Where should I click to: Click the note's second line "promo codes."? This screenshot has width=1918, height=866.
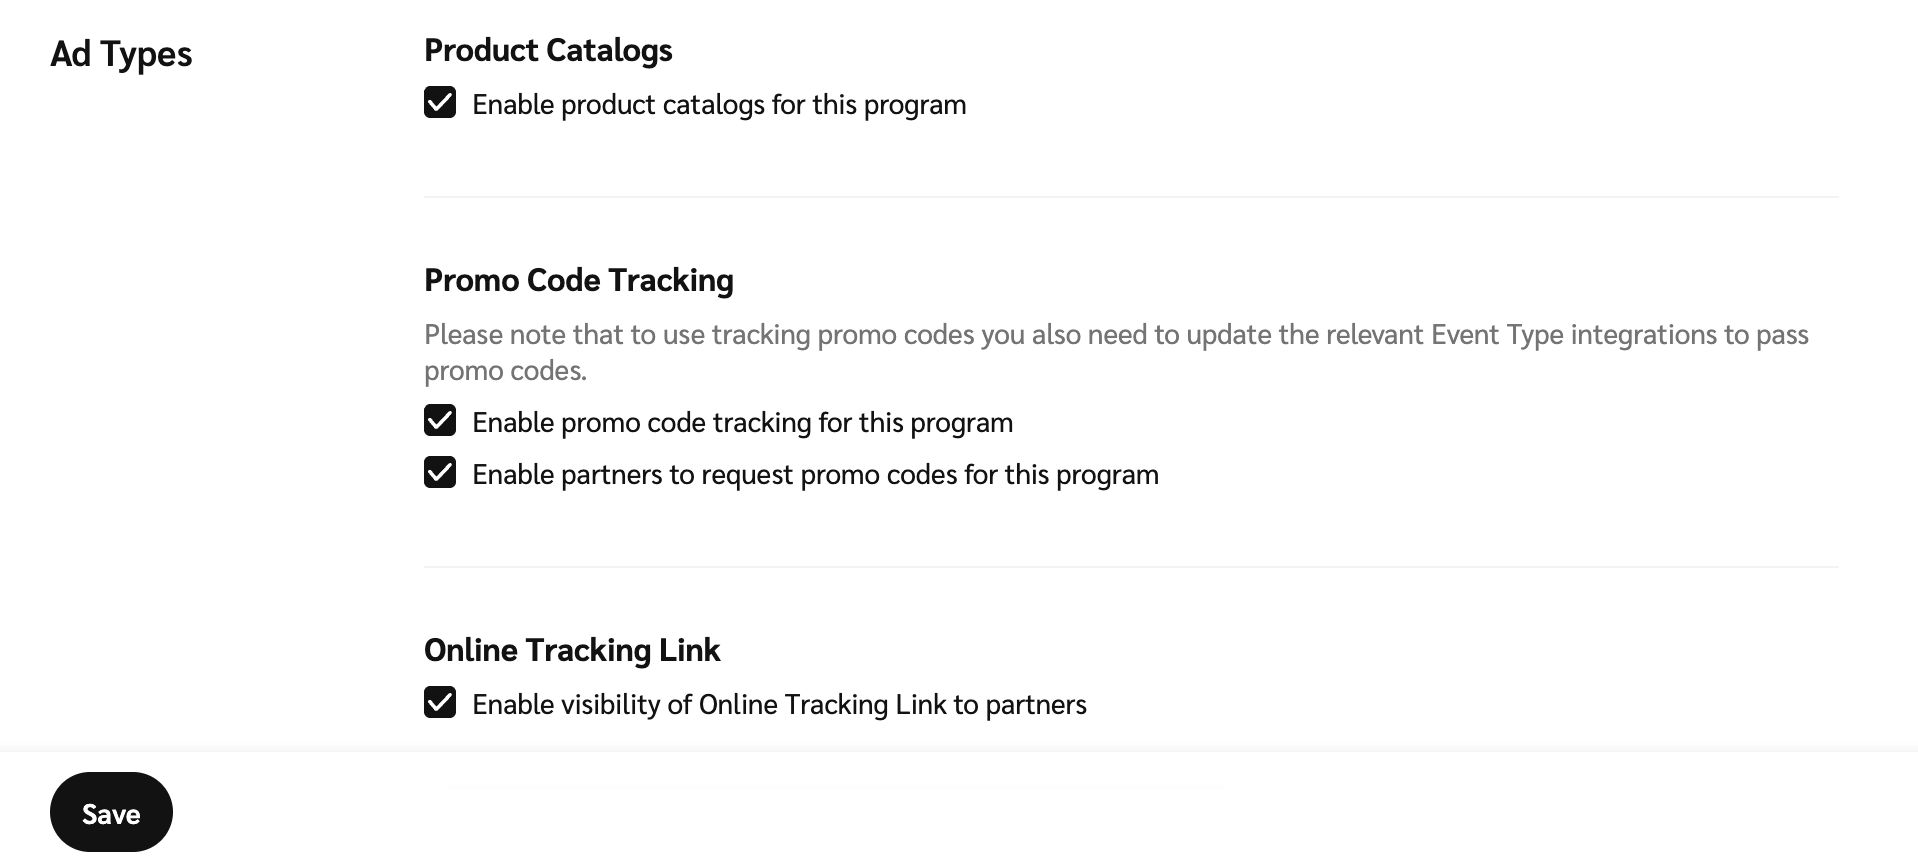[x=505, y=371]
